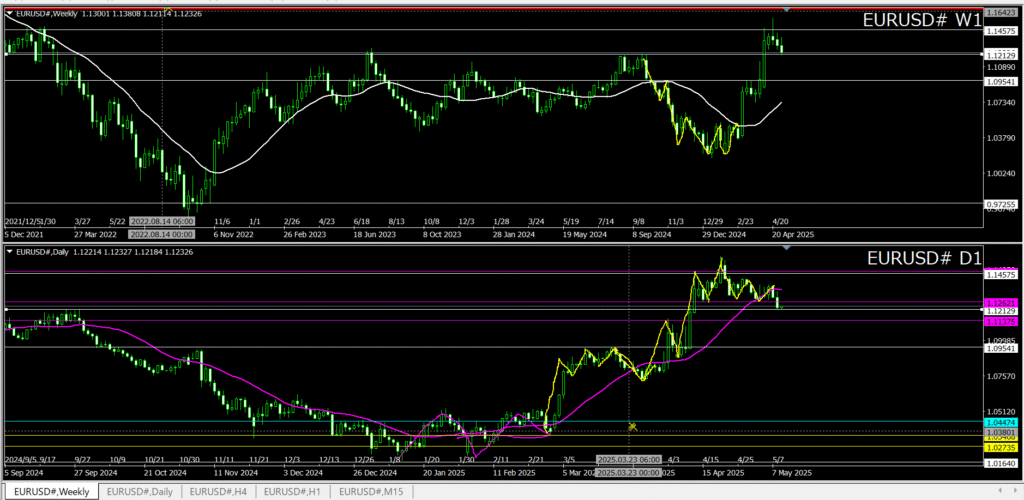Image resolution: width=1024 pixels, height=500 pixels.
Task: Switch to the EURUSD#,M15 tab
Action: click(372, 492)
